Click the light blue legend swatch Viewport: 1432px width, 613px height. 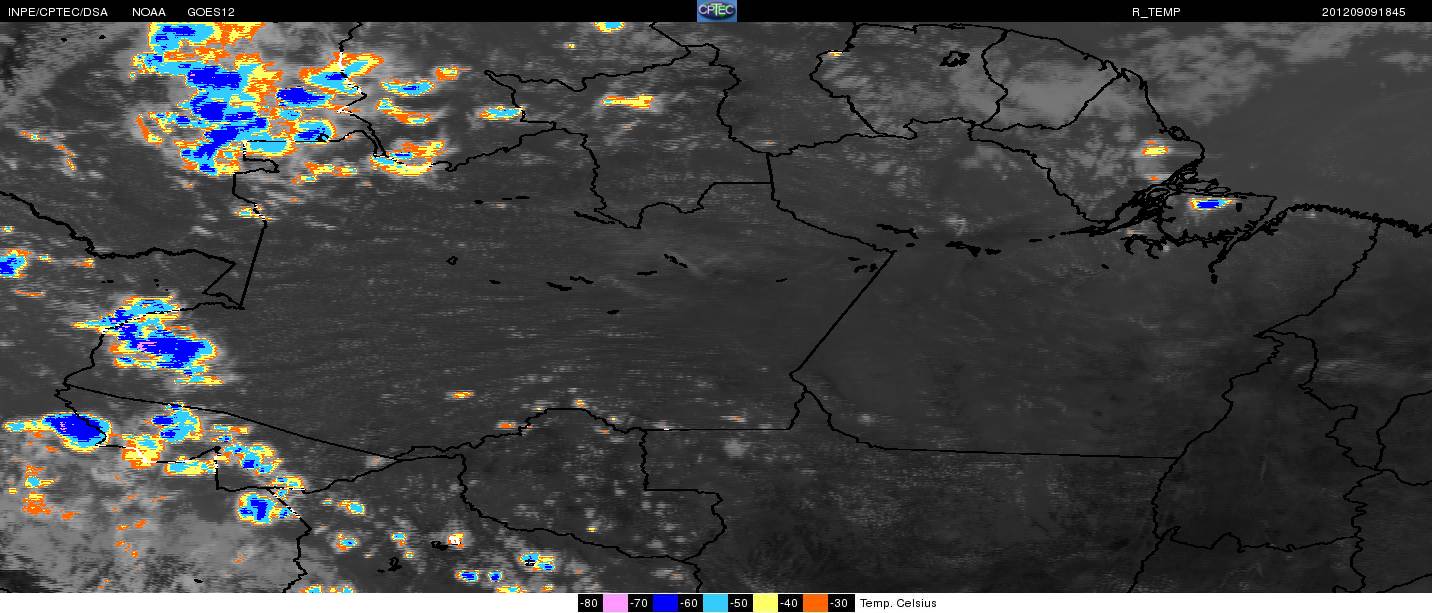(x=715, y=603)
